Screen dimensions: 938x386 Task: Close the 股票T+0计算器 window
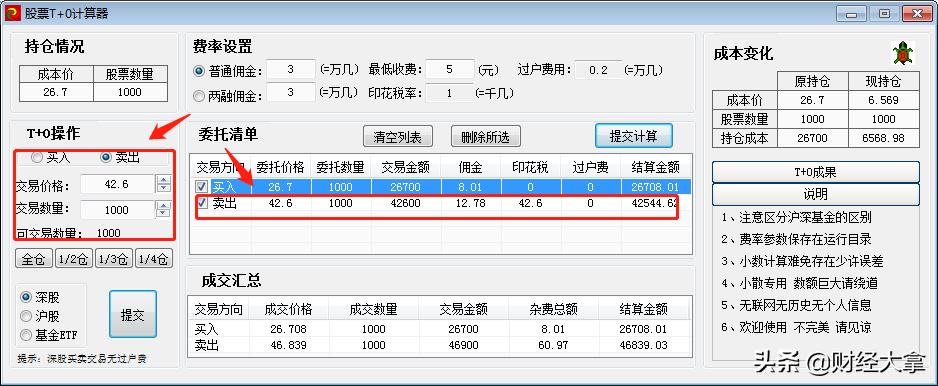(x=916, y=13)
